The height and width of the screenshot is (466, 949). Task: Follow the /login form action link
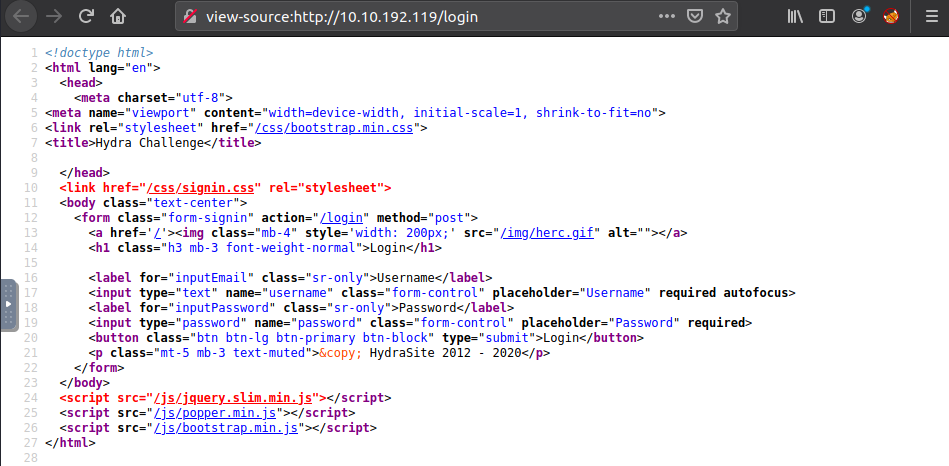(x=341, y=217)
